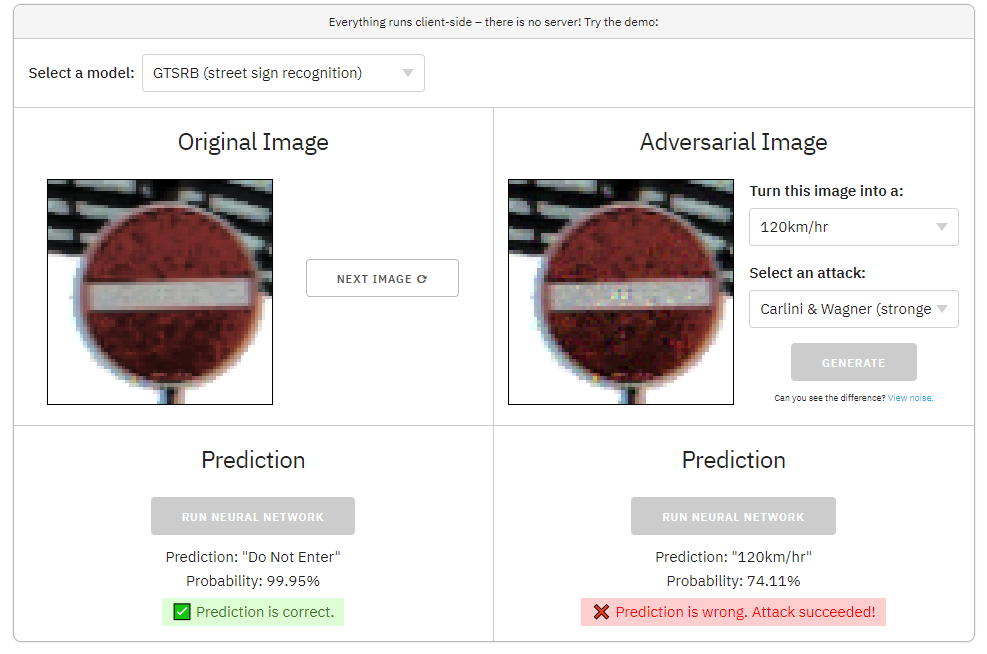Click the Attack succeeded red banner
The height and width of the screenshot is (654, 987).
(733, 612)
